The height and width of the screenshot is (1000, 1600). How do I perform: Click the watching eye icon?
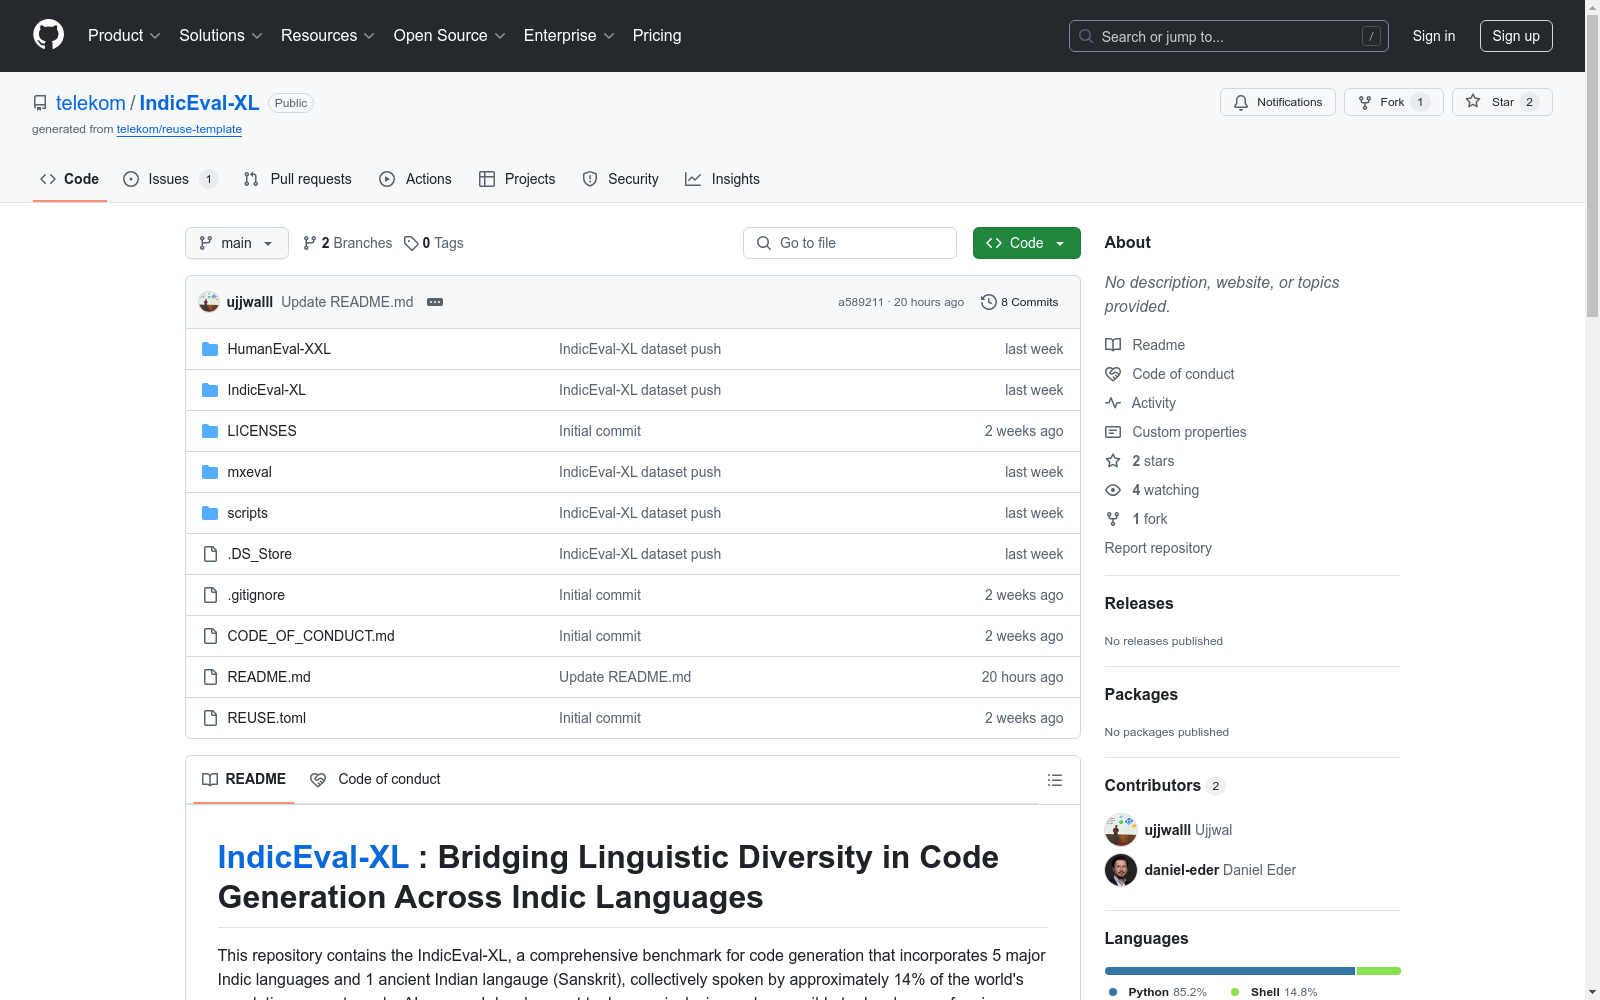(1113, 490)
